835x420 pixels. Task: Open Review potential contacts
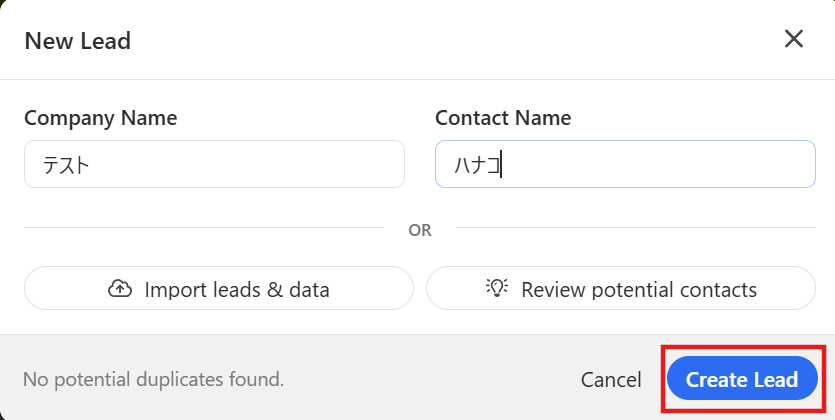[x=620, y=289]
